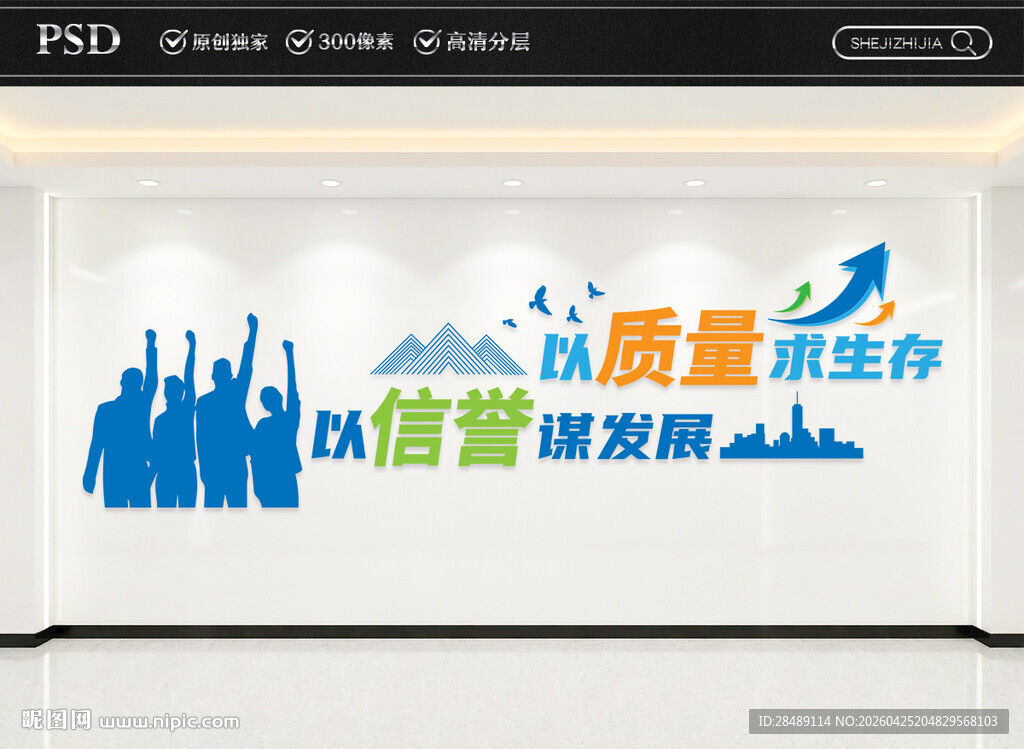Click the blue mountain line graphic
This screenshot has height=749, width=1024.
point(448,349)
